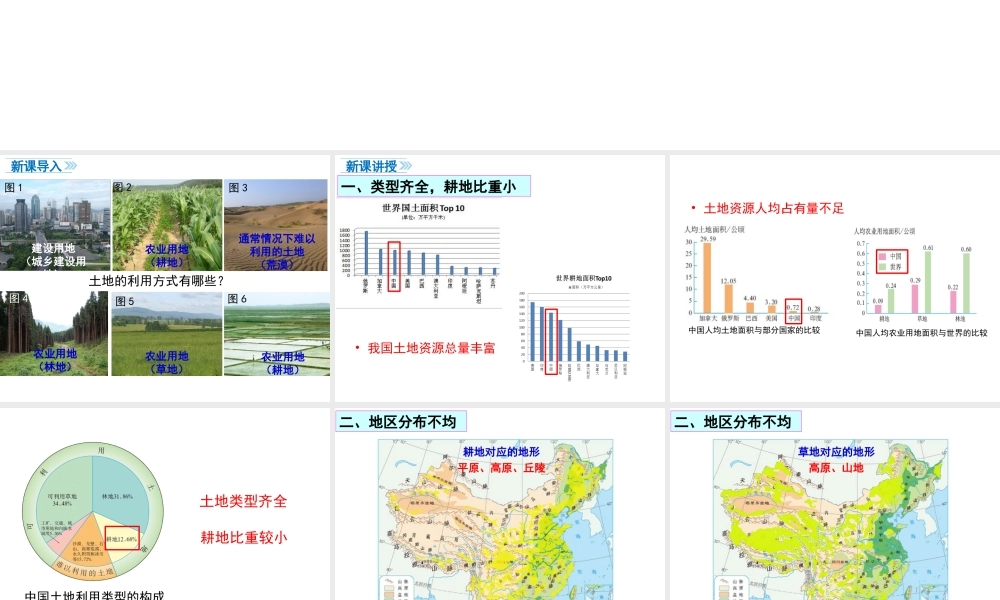Viewport: 1000px width, 600px height.
Task: Click the caption 中国土地利用类型的构成
Action: (94, 596)
